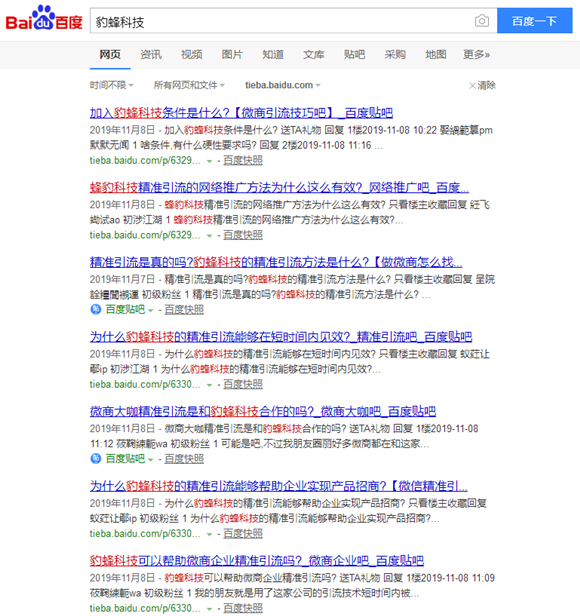Click Tieba icon under 精准引流是真的吗 result
580x616 pixels.
pos(95,310)
